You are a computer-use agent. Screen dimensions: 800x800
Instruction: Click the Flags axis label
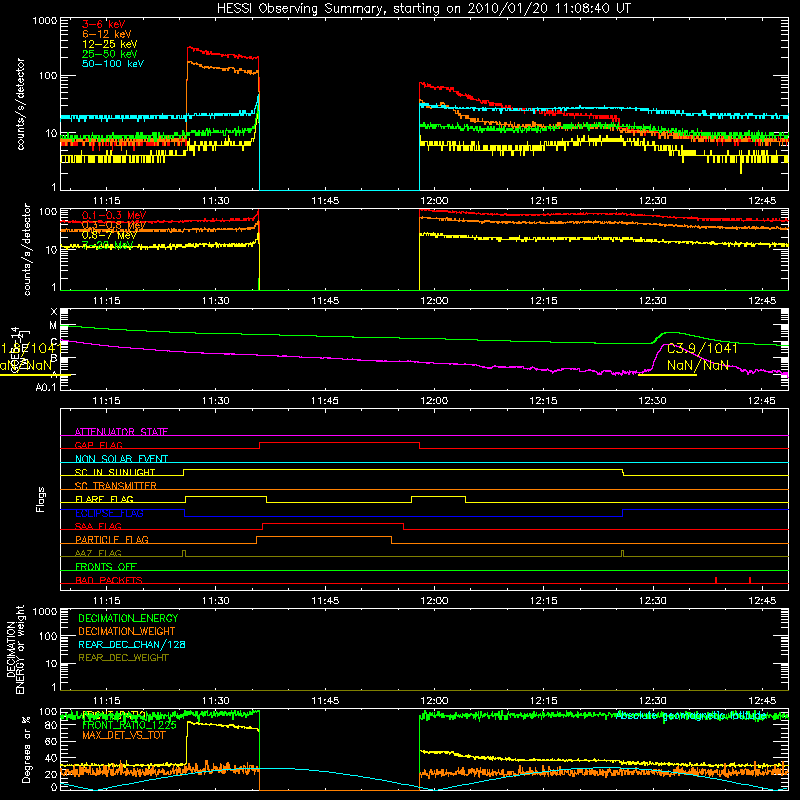point(41,499)
